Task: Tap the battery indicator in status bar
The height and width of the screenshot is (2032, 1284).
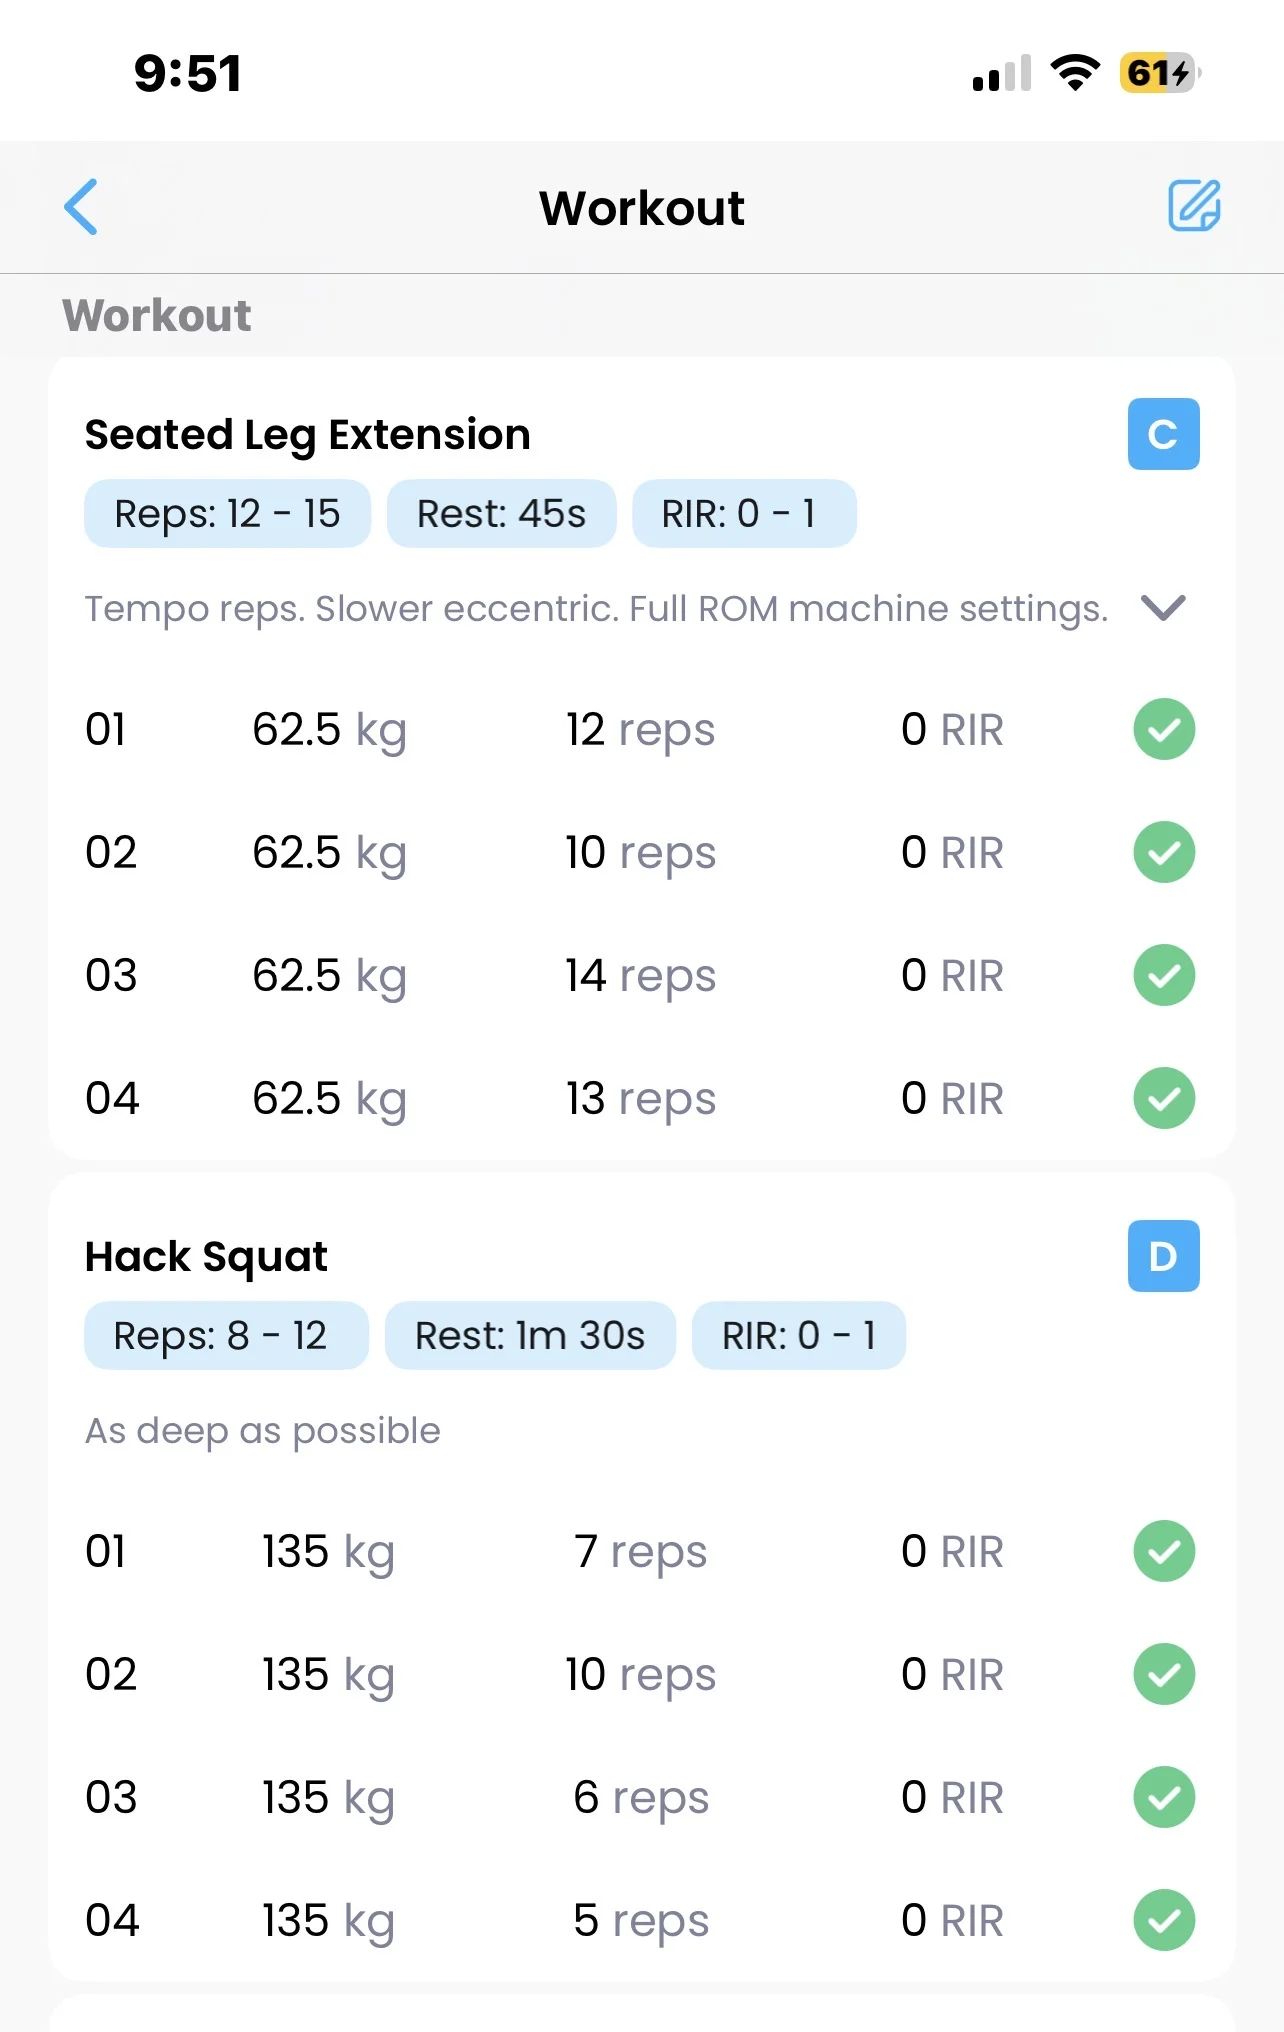Action: pyautogui.click(x=1159, y=73)
